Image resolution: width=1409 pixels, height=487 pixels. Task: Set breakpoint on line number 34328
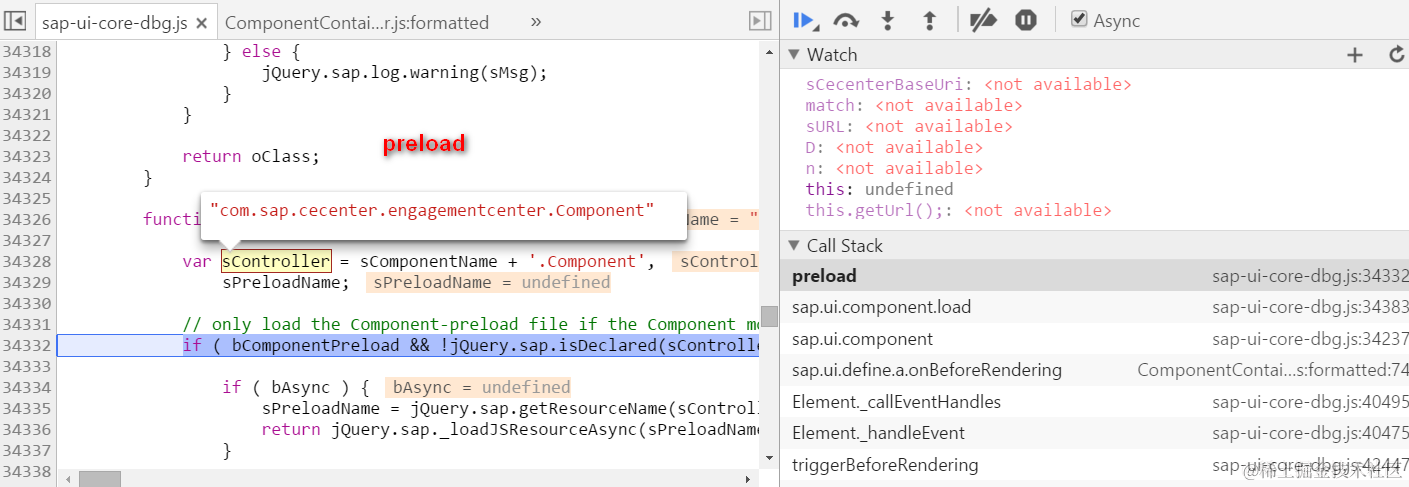pos(26,262)
